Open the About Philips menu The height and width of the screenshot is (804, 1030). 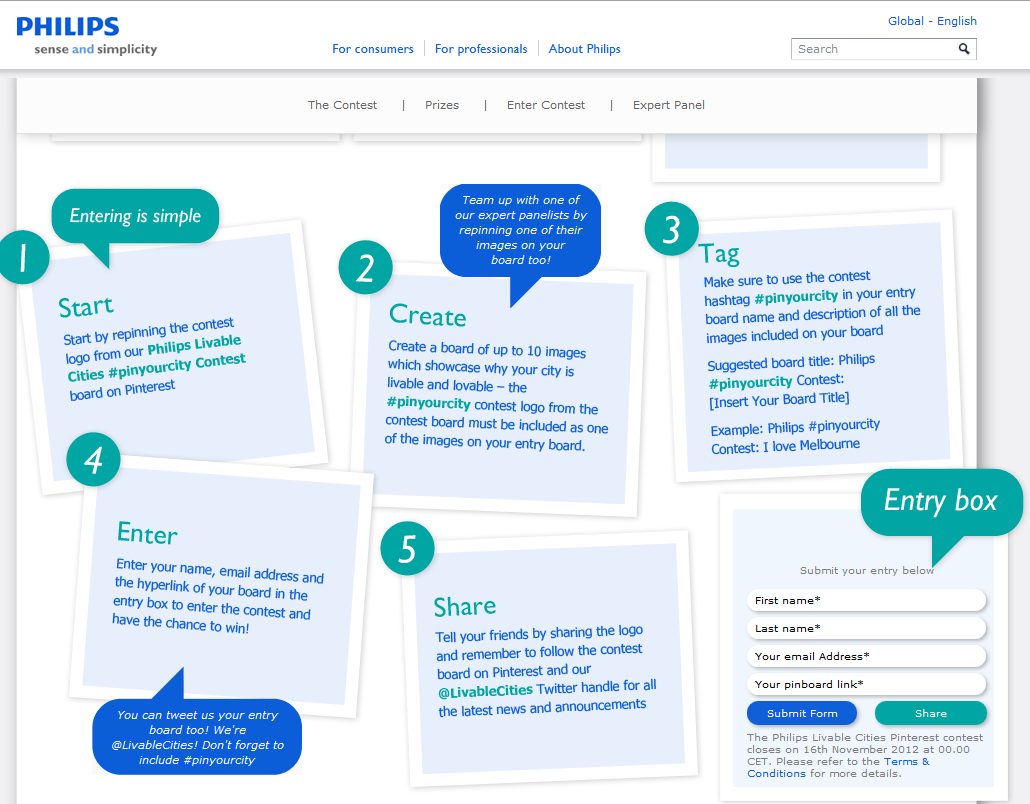pyautogui.click(x=584, y=49)
